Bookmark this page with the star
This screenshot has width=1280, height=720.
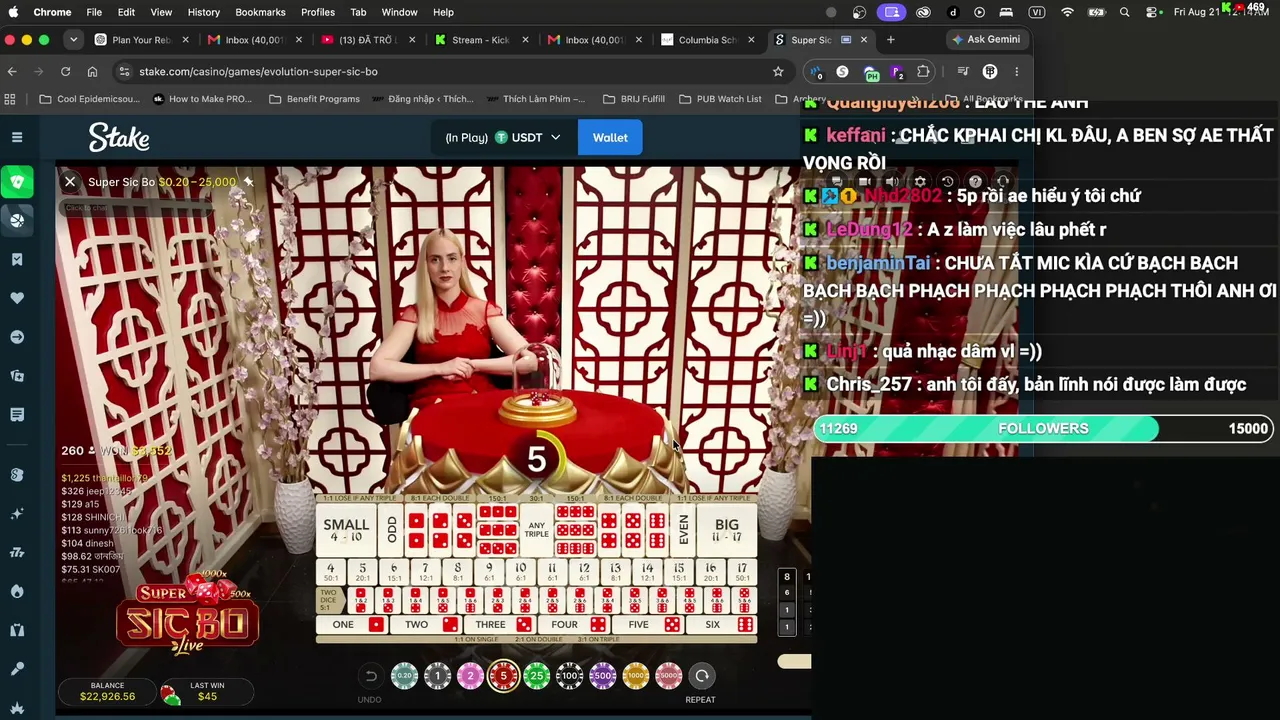pos(778,72)
